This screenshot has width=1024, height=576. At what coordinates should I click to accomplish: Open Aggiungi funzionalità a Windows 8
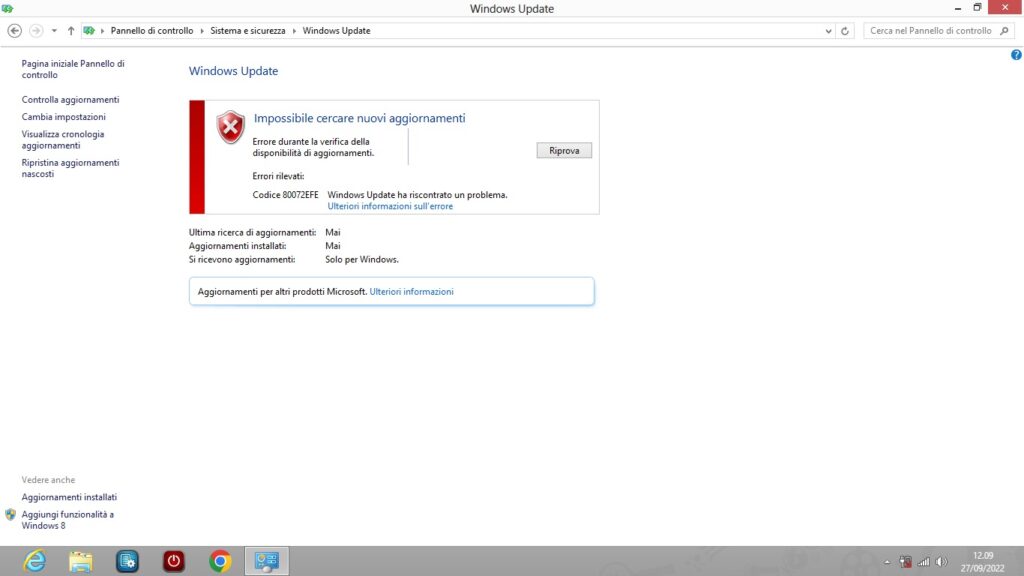[x=68, y=520]
